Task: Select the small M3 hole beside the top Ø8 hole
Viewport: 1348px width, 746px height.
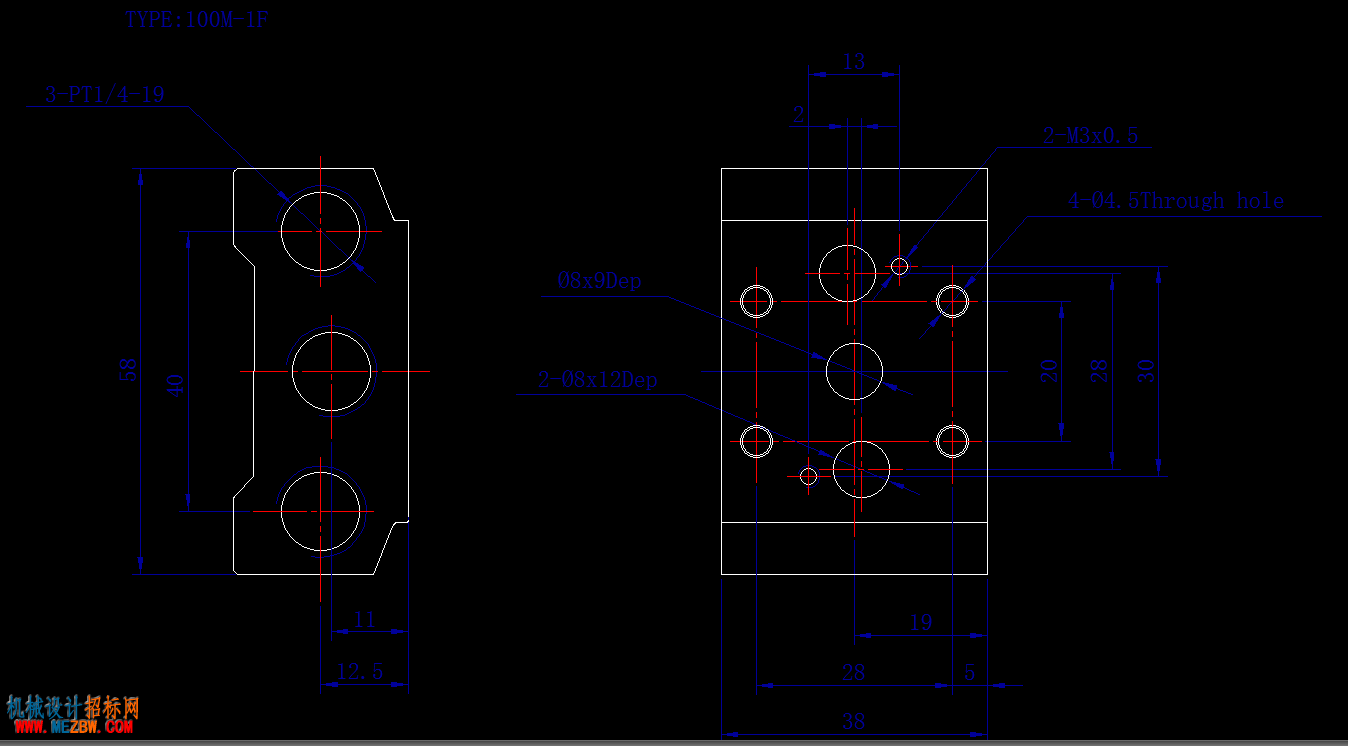Action: coord(900,266)
